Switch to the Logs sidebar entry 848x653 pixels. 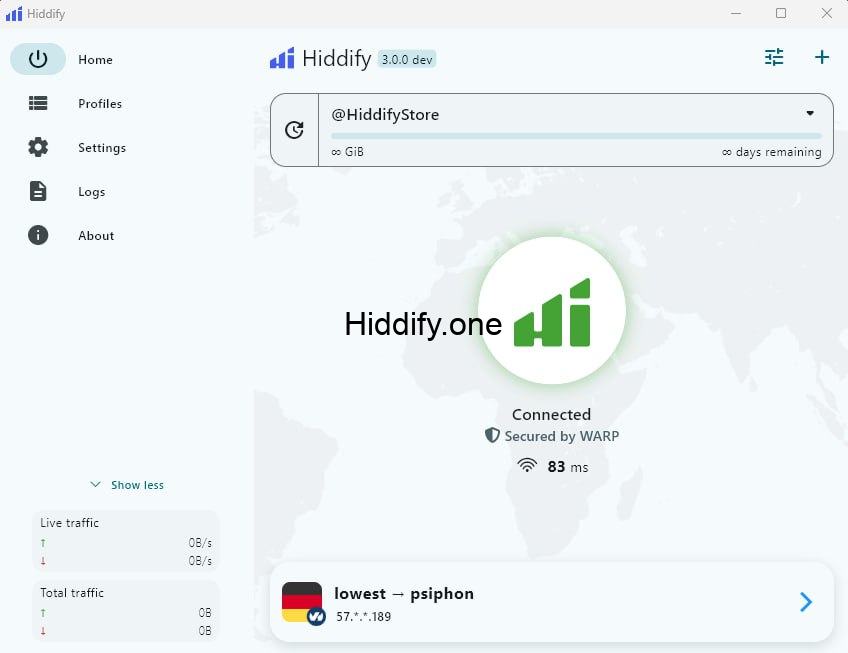click(x=91, y=191)
